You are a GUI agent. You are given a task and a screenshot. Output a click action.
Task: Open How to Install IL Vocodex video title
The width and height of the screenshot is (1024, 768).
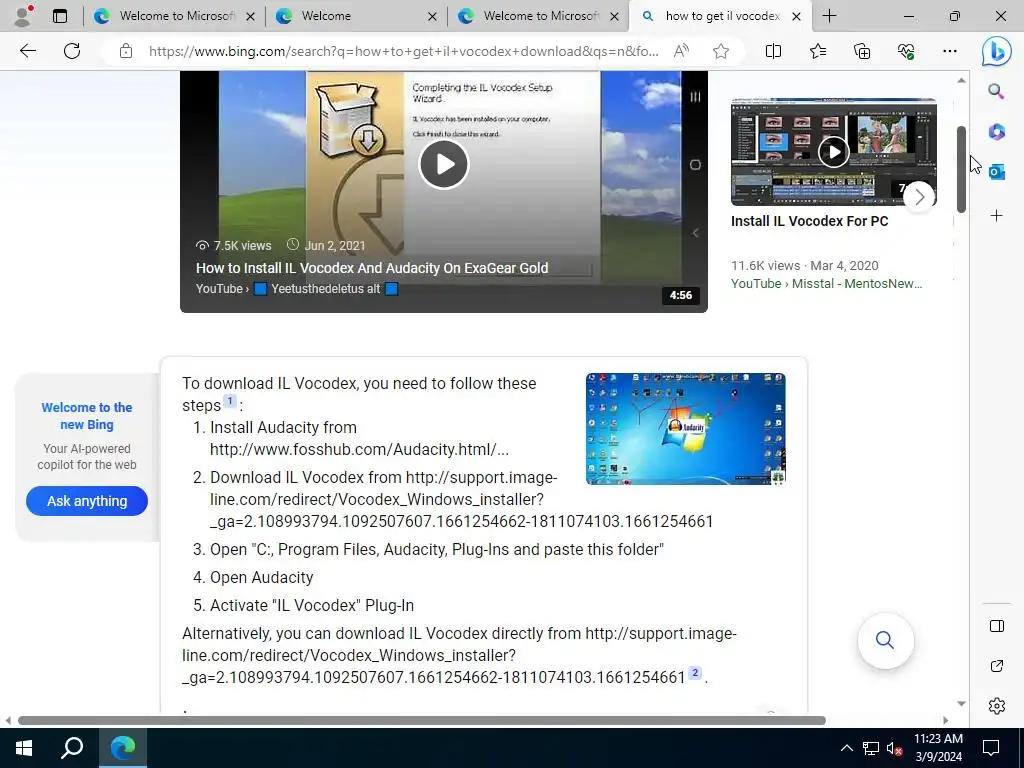coord(372,268)
